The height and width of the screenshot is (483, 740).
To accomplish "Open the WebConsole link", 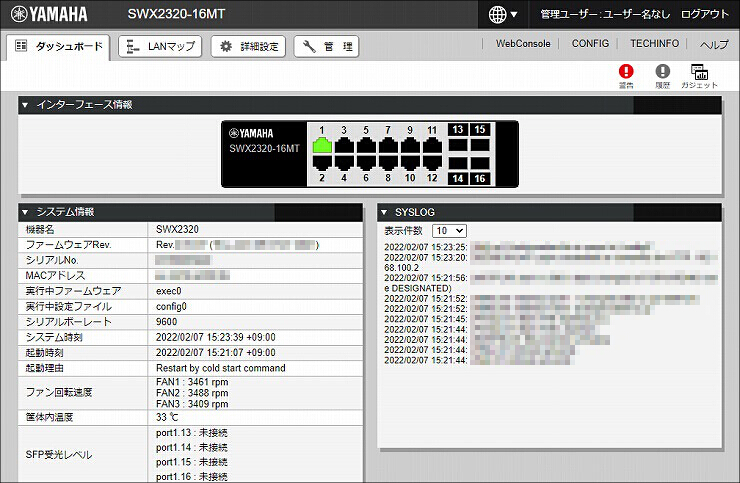I will (x=523, y=43).
